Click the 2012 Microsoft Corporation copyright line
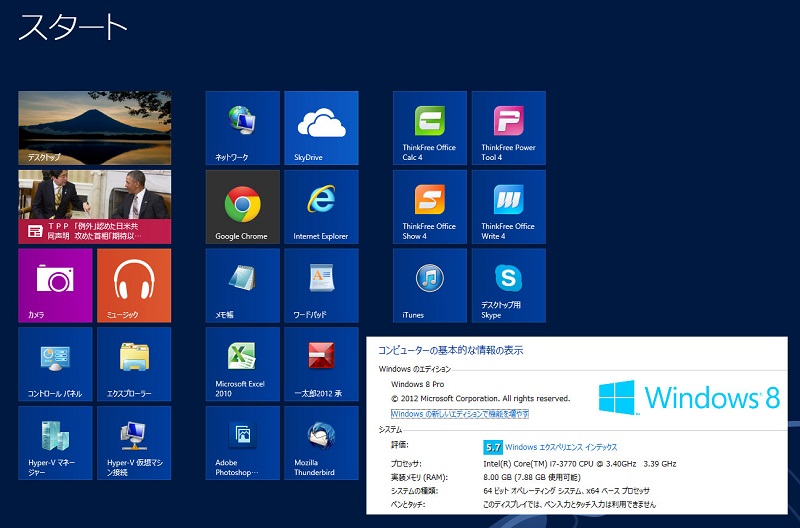This screenshot has height=528, width=800. [481, 398]
